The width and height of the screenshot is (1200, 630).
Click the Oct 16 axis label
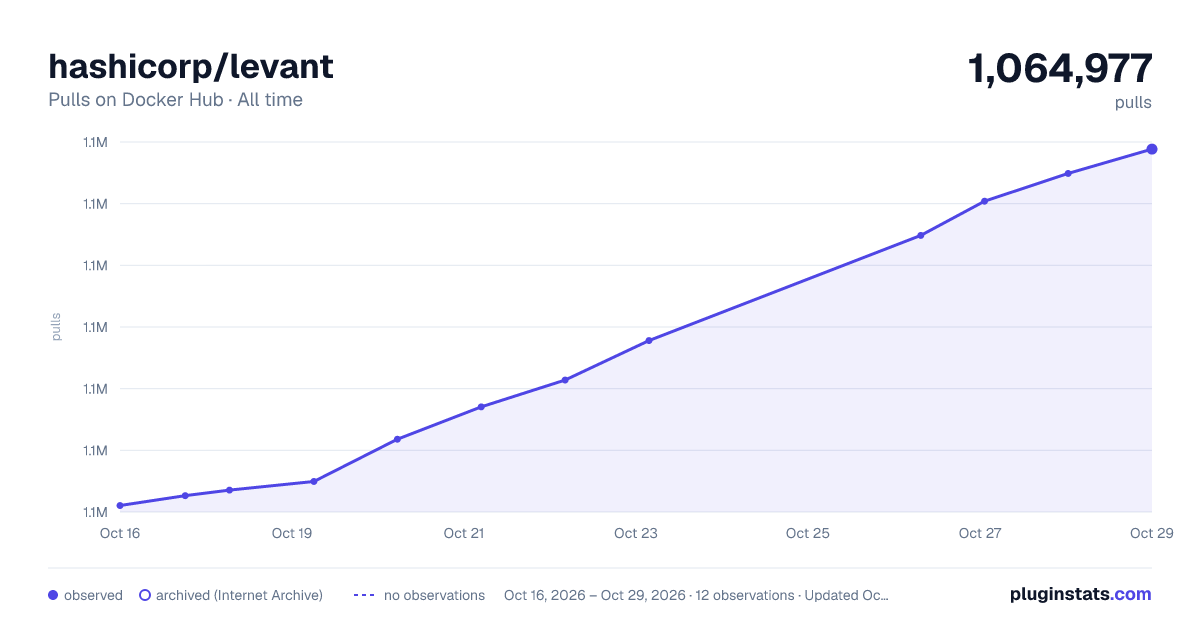pyautogui.click(x=120, y=533)
